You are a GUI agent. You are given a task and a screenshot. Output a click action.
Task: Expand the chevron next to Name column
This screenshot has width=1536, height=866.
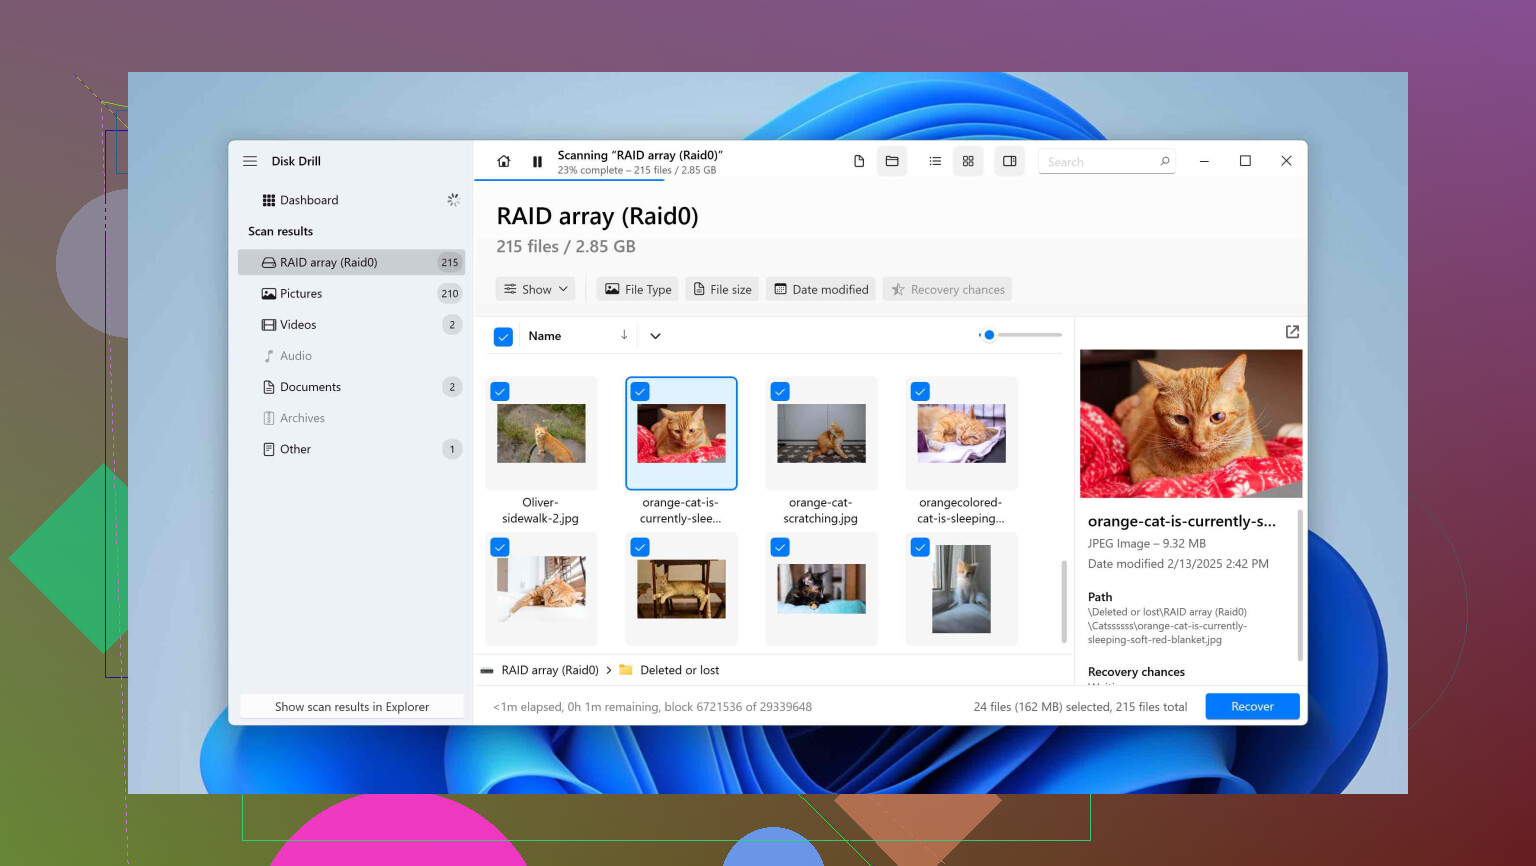click(655, 336)
